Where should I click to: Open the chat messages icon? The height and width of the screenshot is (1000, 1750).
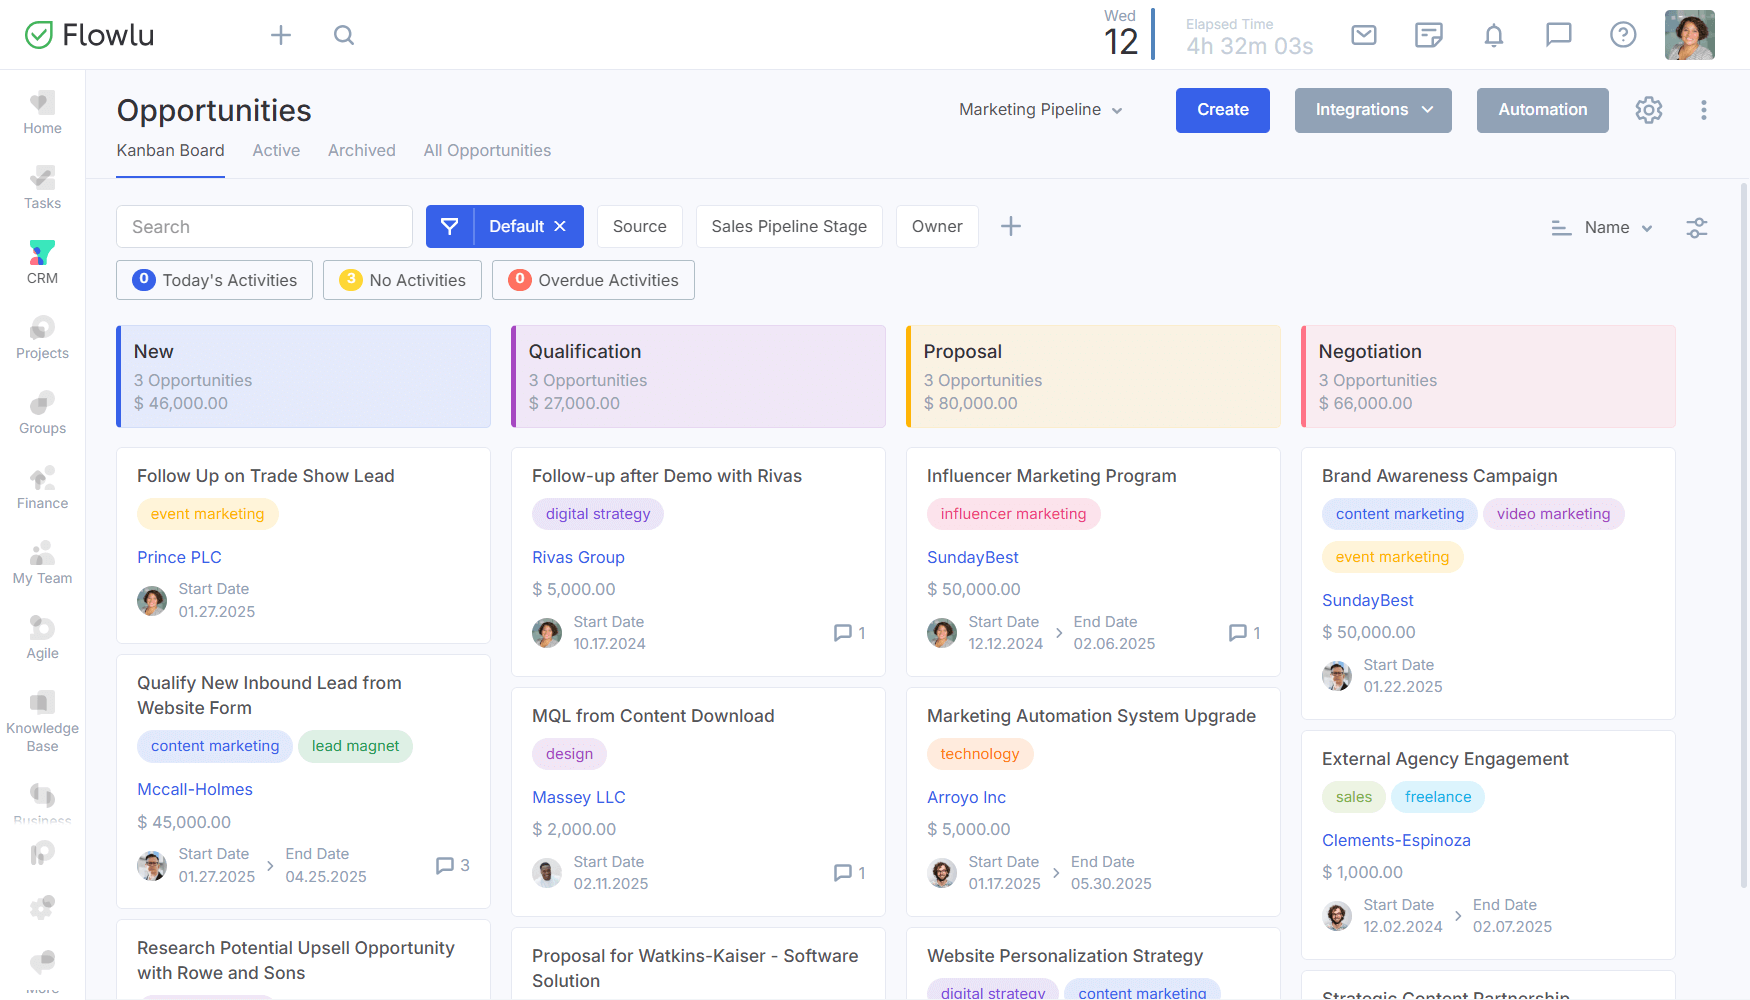(x=1559, y=35)
